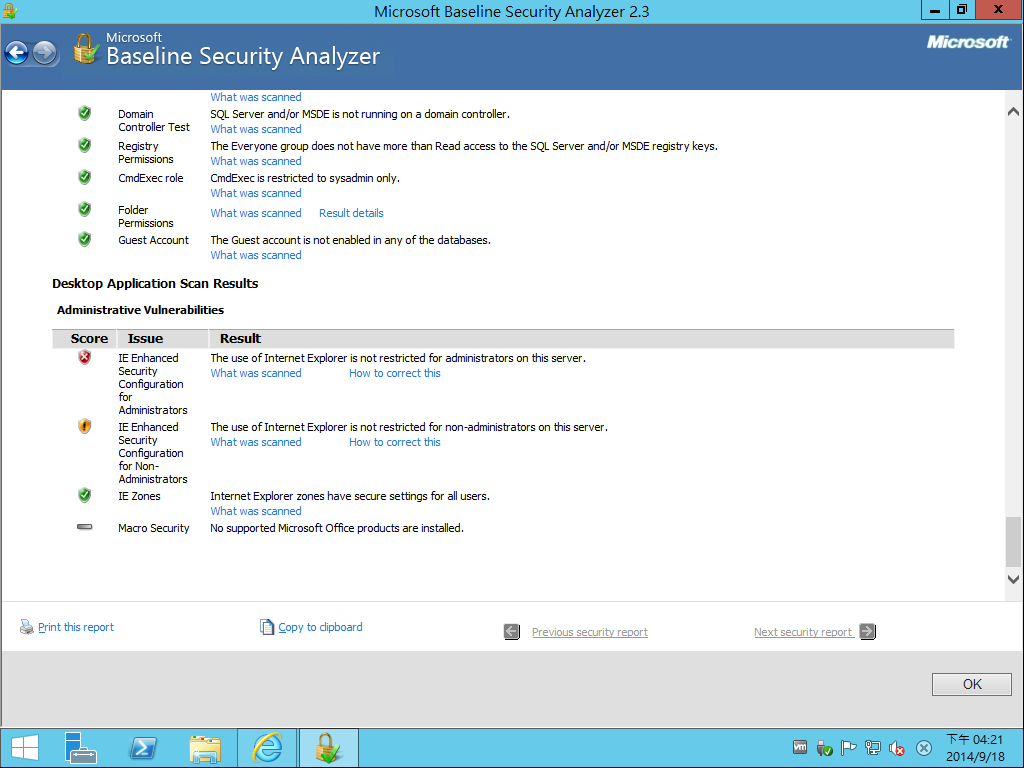Image resolution: width=1024 pixels, height=768 pixels.
Task: Click the Back navigation arrow
Action: click(x=17, y=53)
